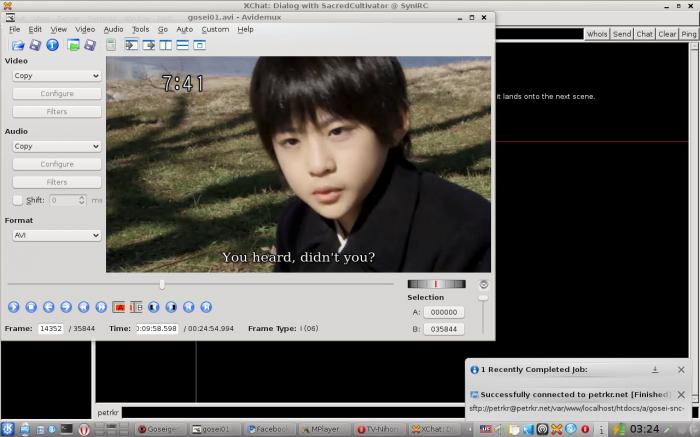Click selection A value 000000

pyautogui.click(x=444, y=312)
